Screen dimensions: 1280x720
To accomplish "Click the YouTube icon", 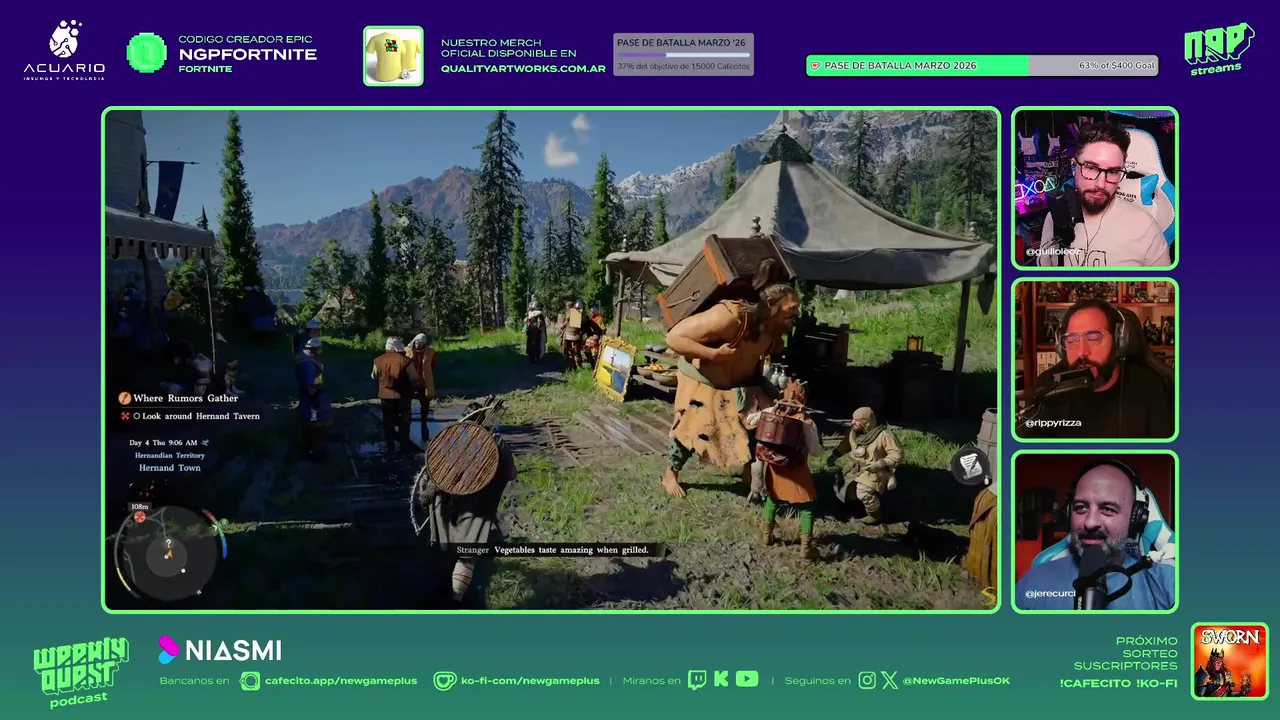I will [747, 679].
